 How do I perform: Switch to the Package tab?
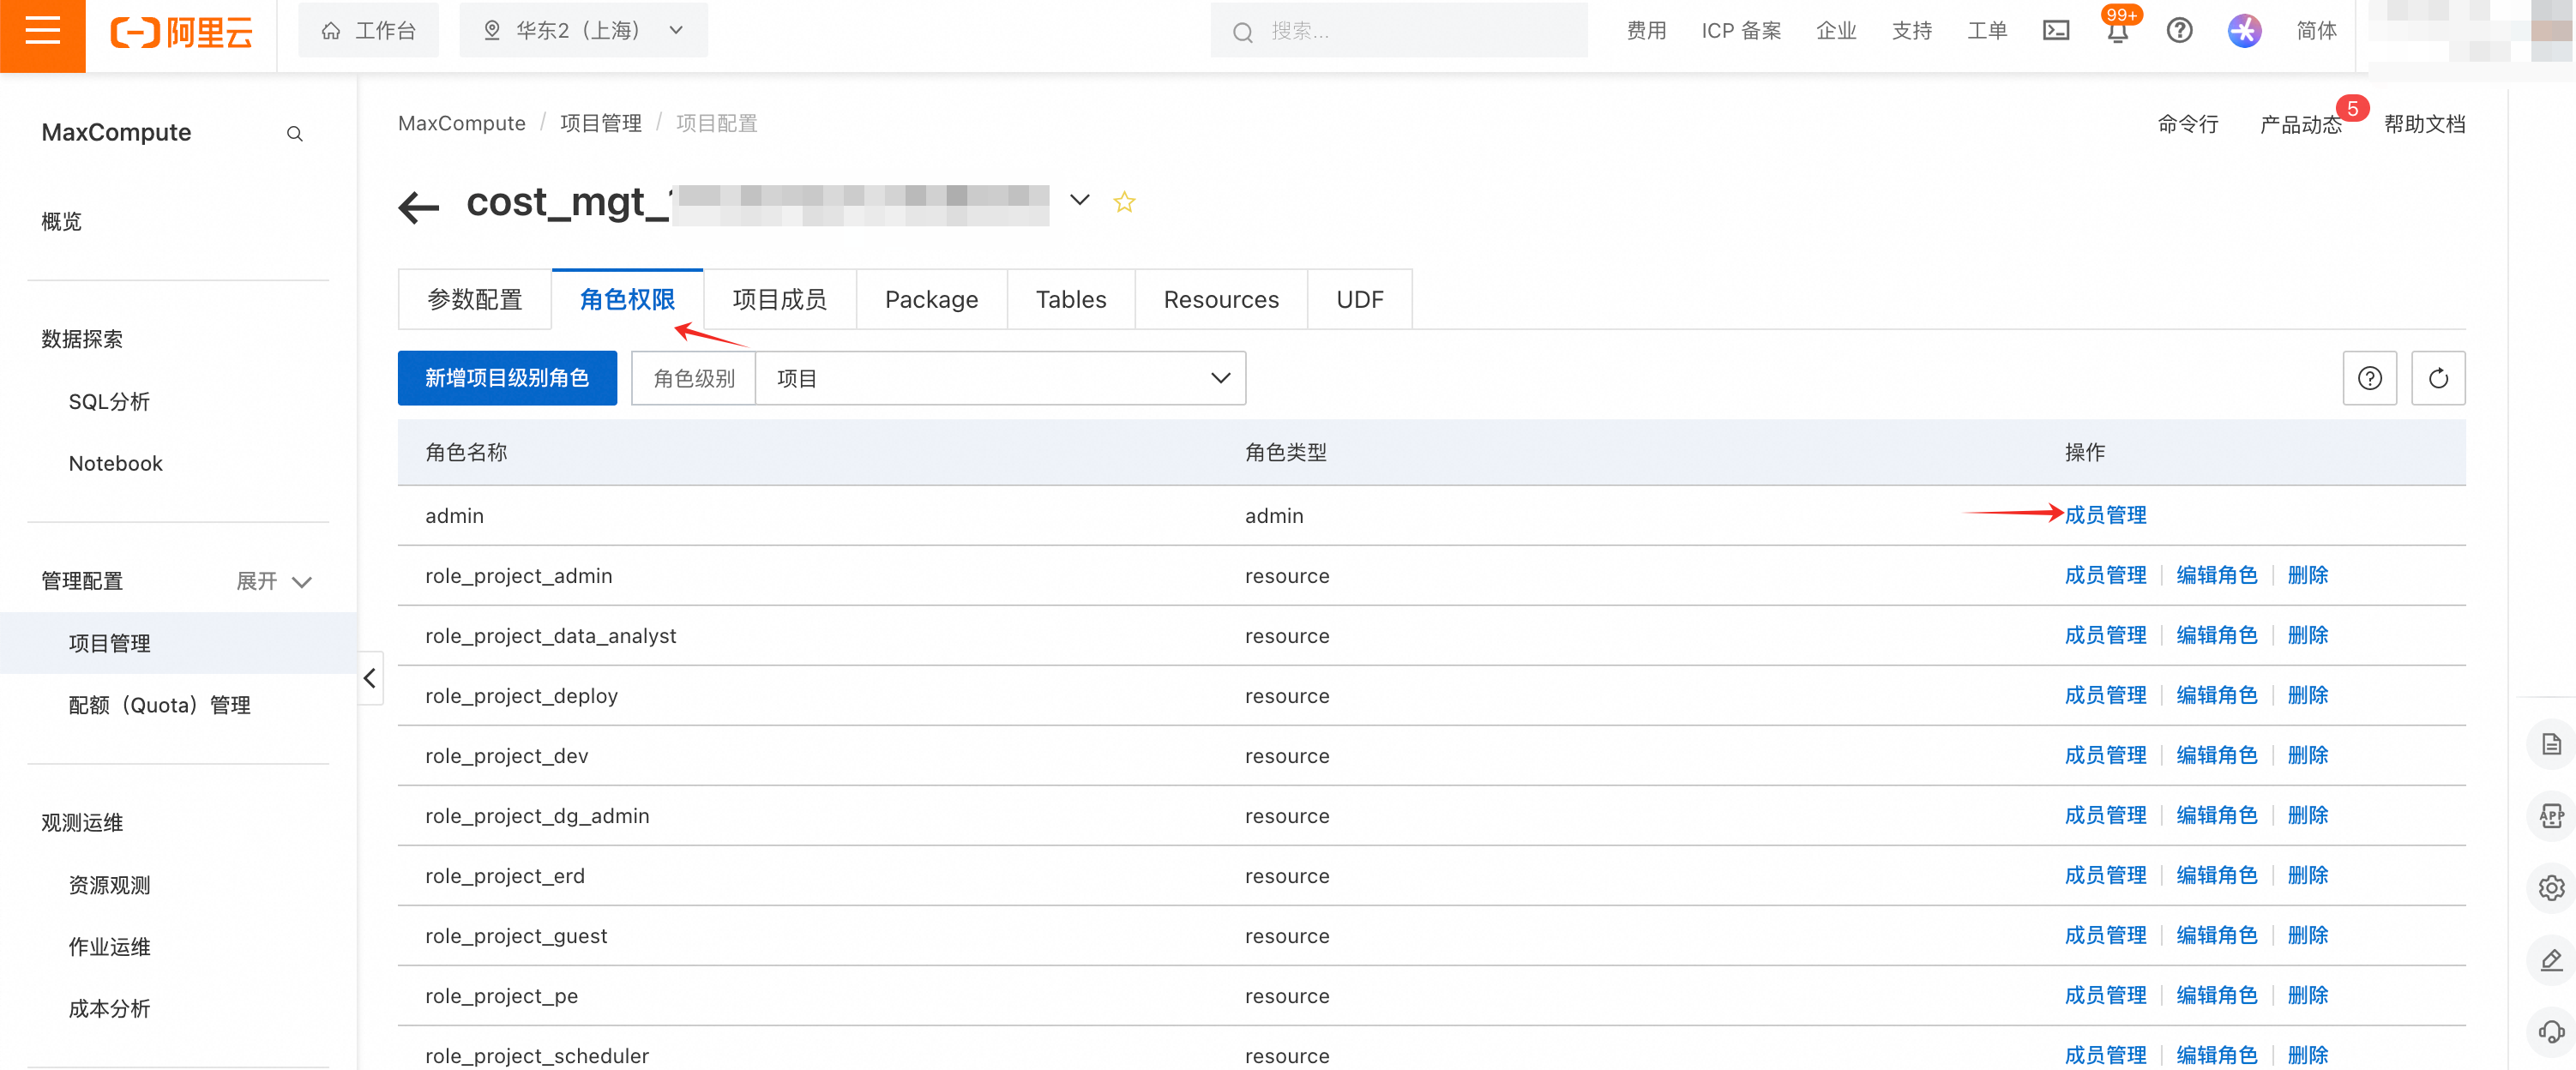(x=931, y=299)
